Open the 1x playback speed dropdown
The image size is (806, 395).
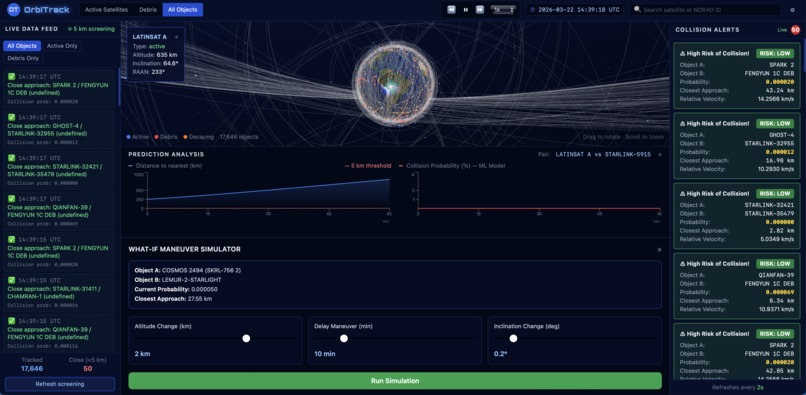point(503,9)
